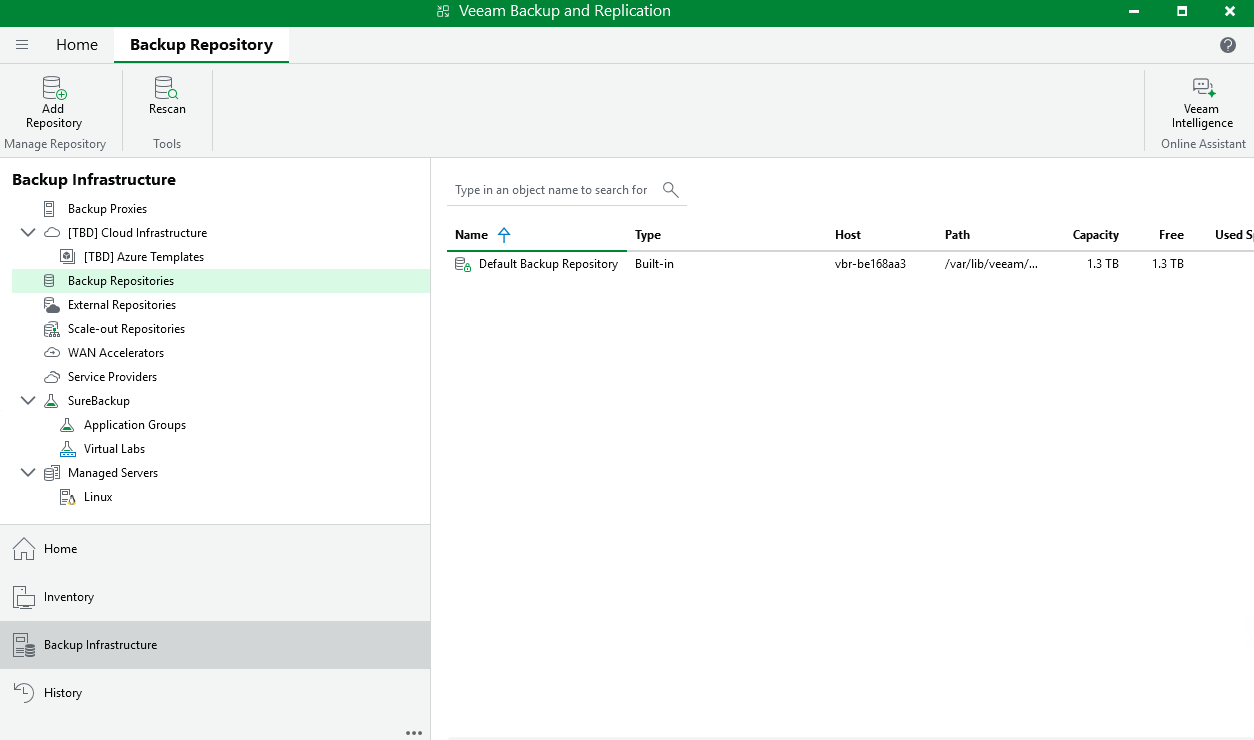Select Scale-out Repositories in the tree

(x=126, y=329)
